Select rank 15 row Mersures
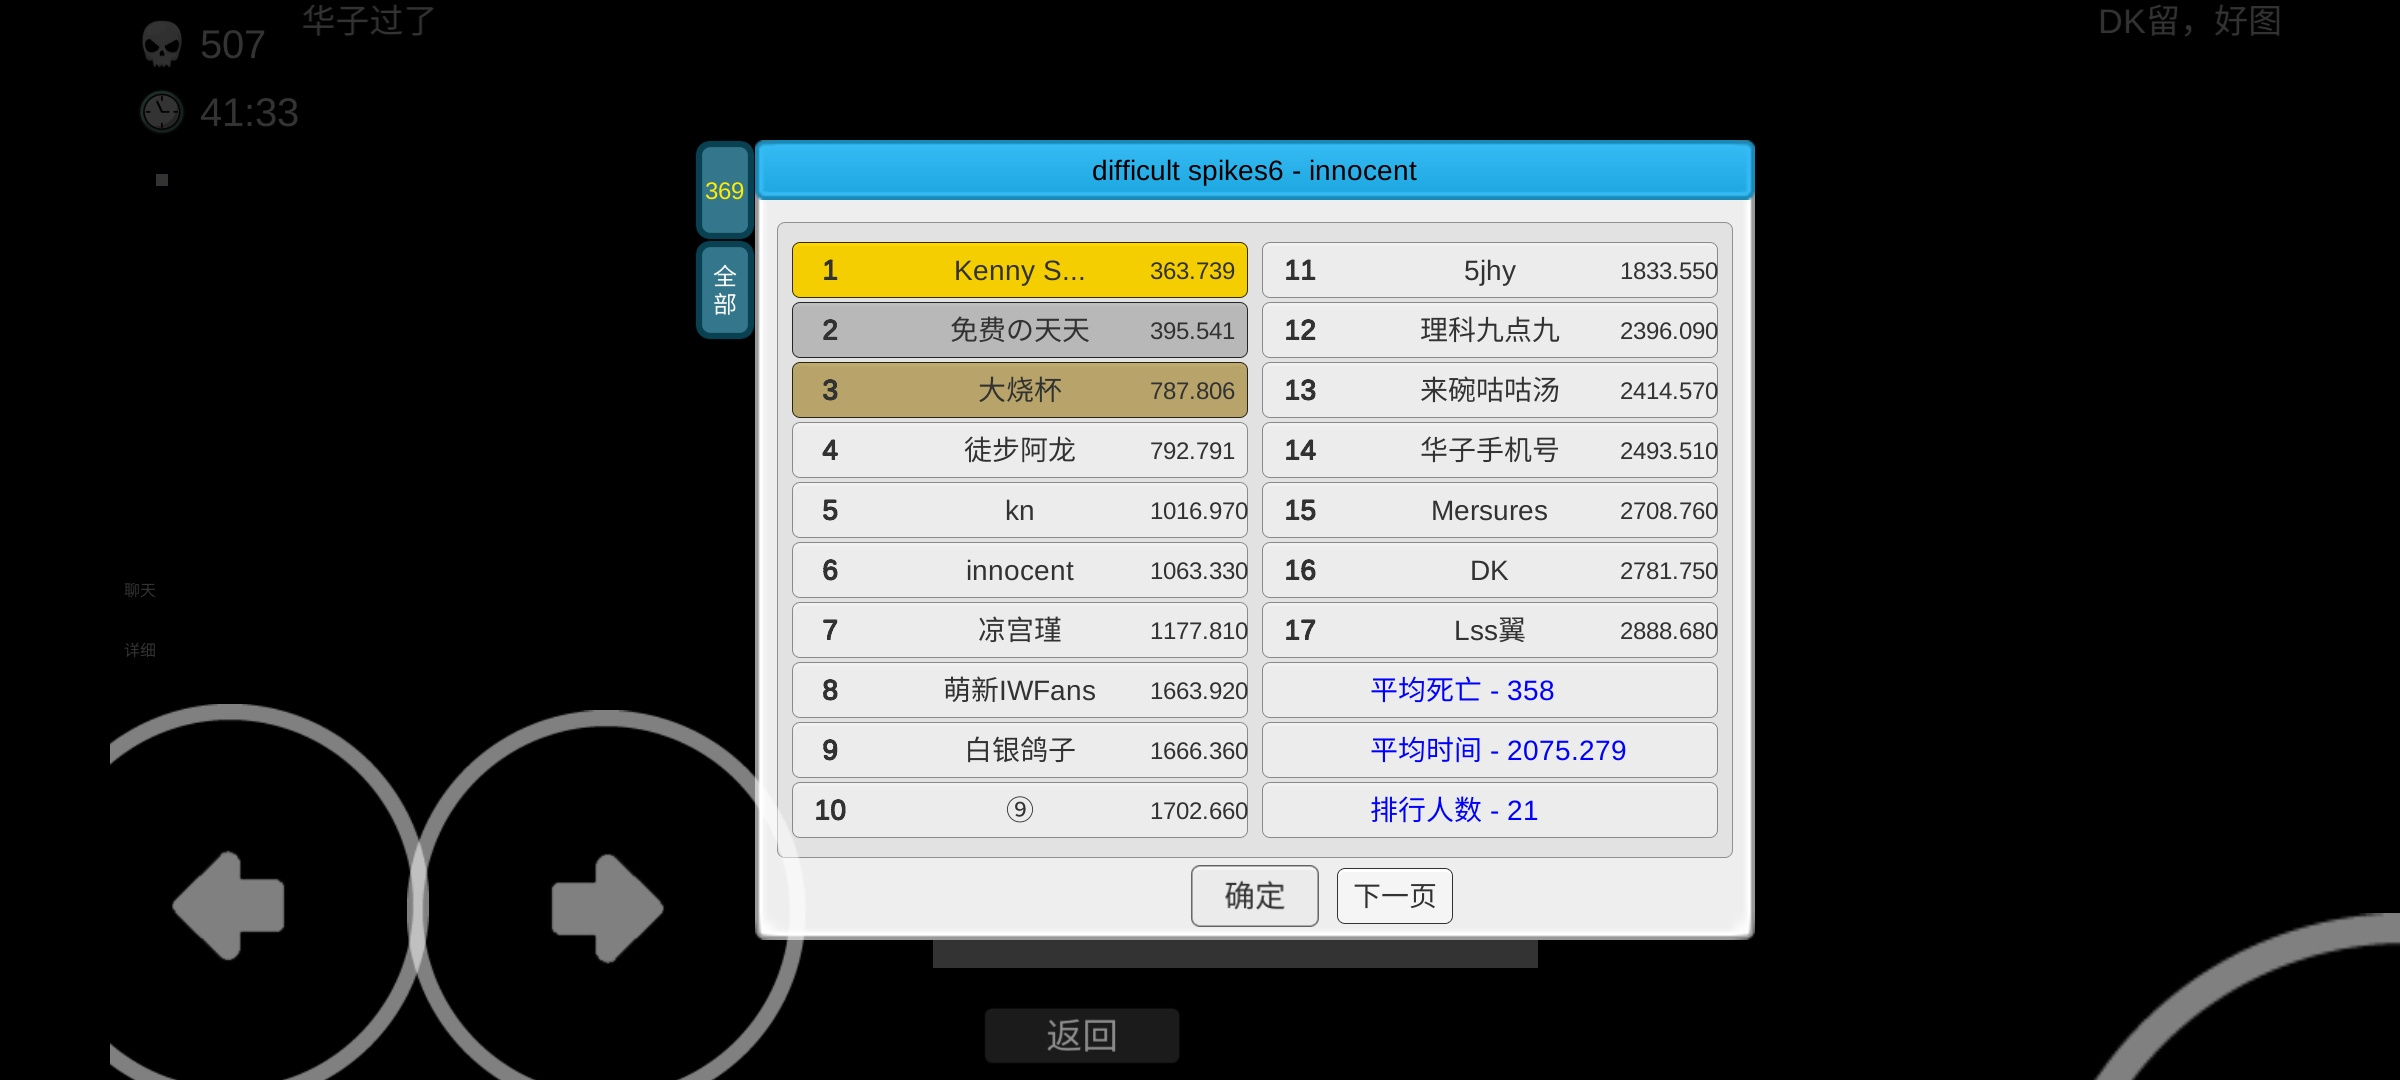2400x1080 pixels. [x=1490, y=510]
